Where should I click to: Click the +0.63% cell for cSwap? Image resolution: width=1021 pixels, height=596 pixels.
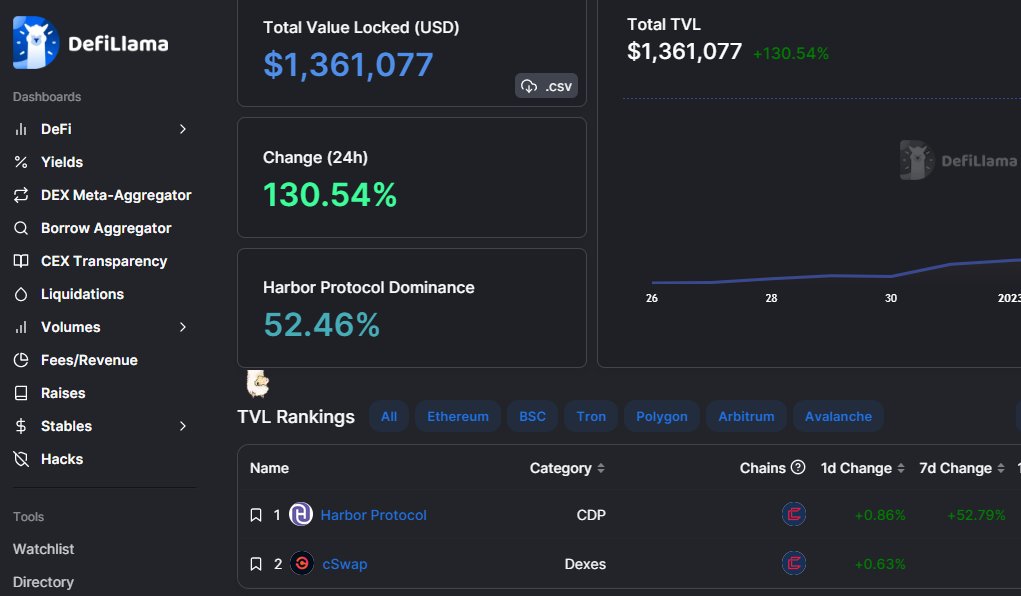pos(880,564)
